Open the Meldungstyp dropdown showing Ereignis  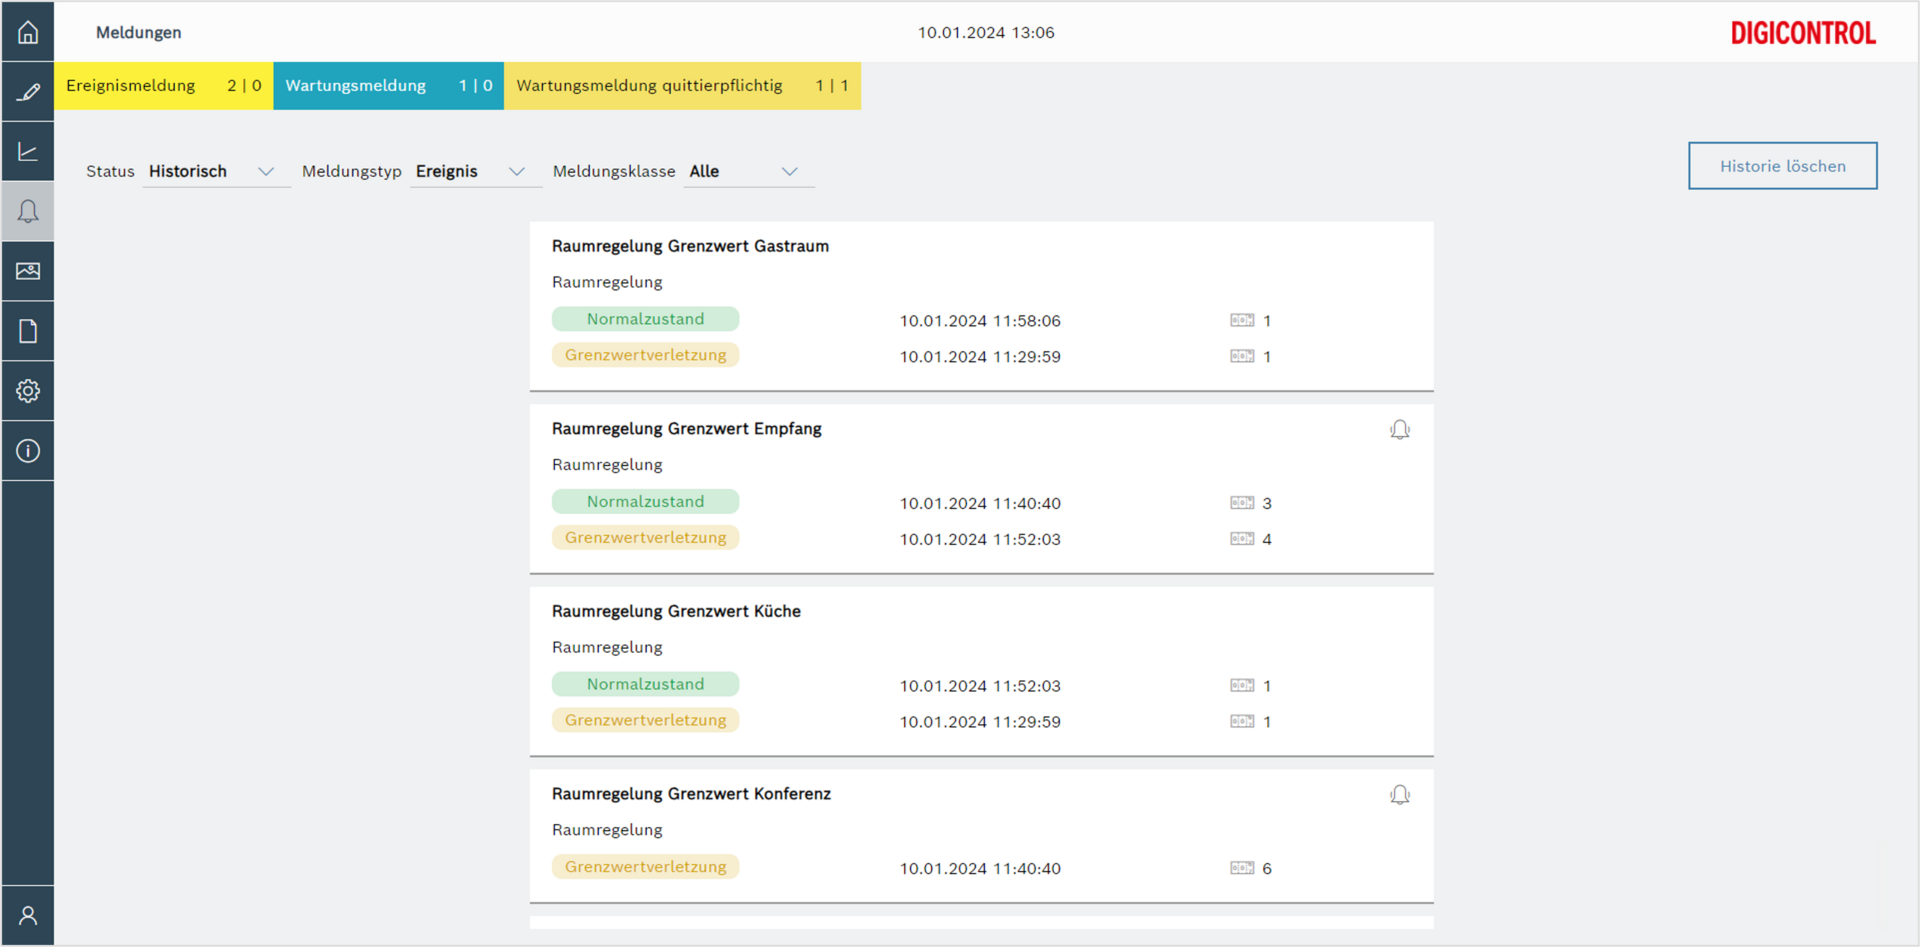(474, 171)
